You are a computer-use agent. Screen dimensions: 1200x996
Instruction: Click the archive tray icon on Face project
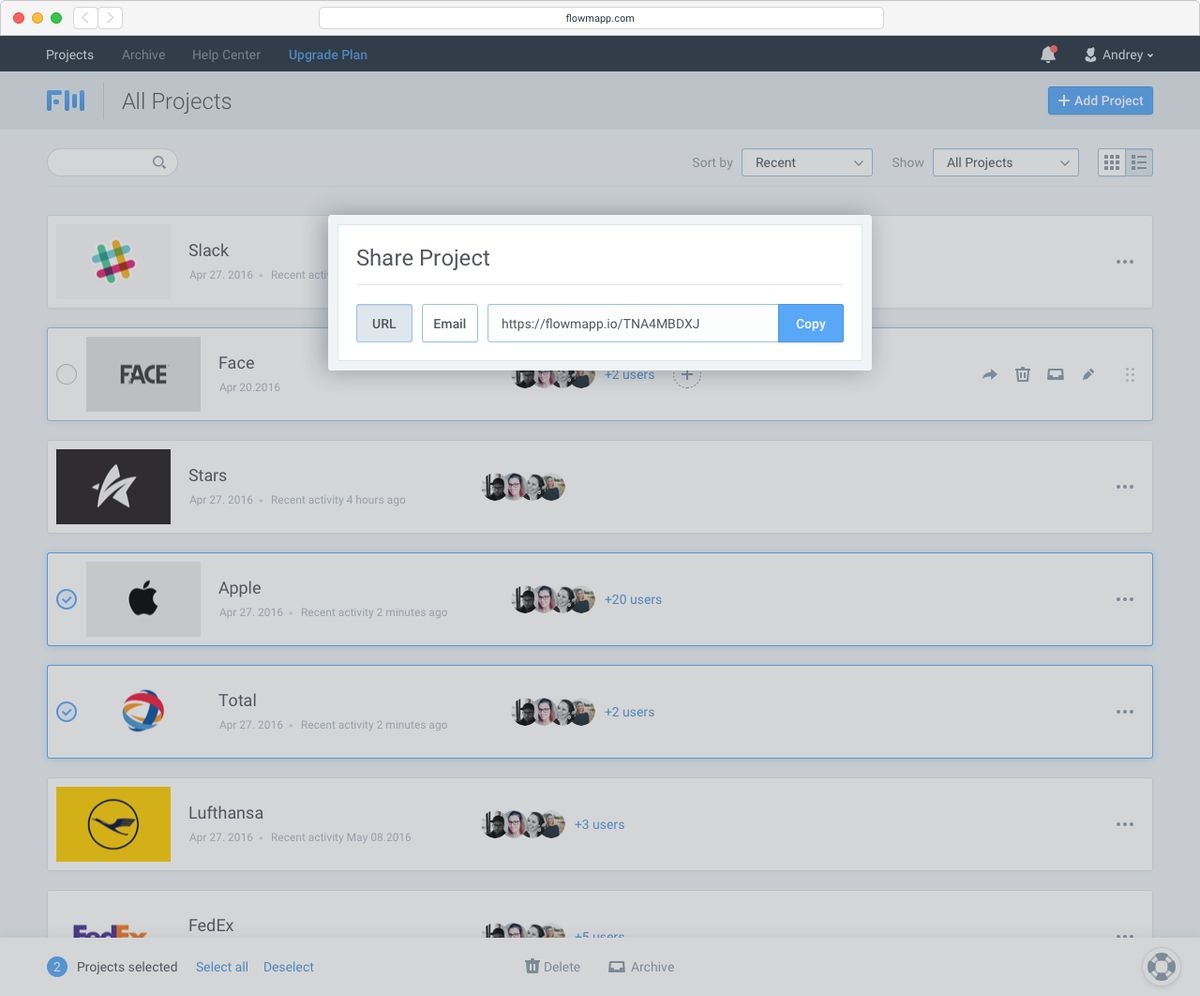point(1055,374)
